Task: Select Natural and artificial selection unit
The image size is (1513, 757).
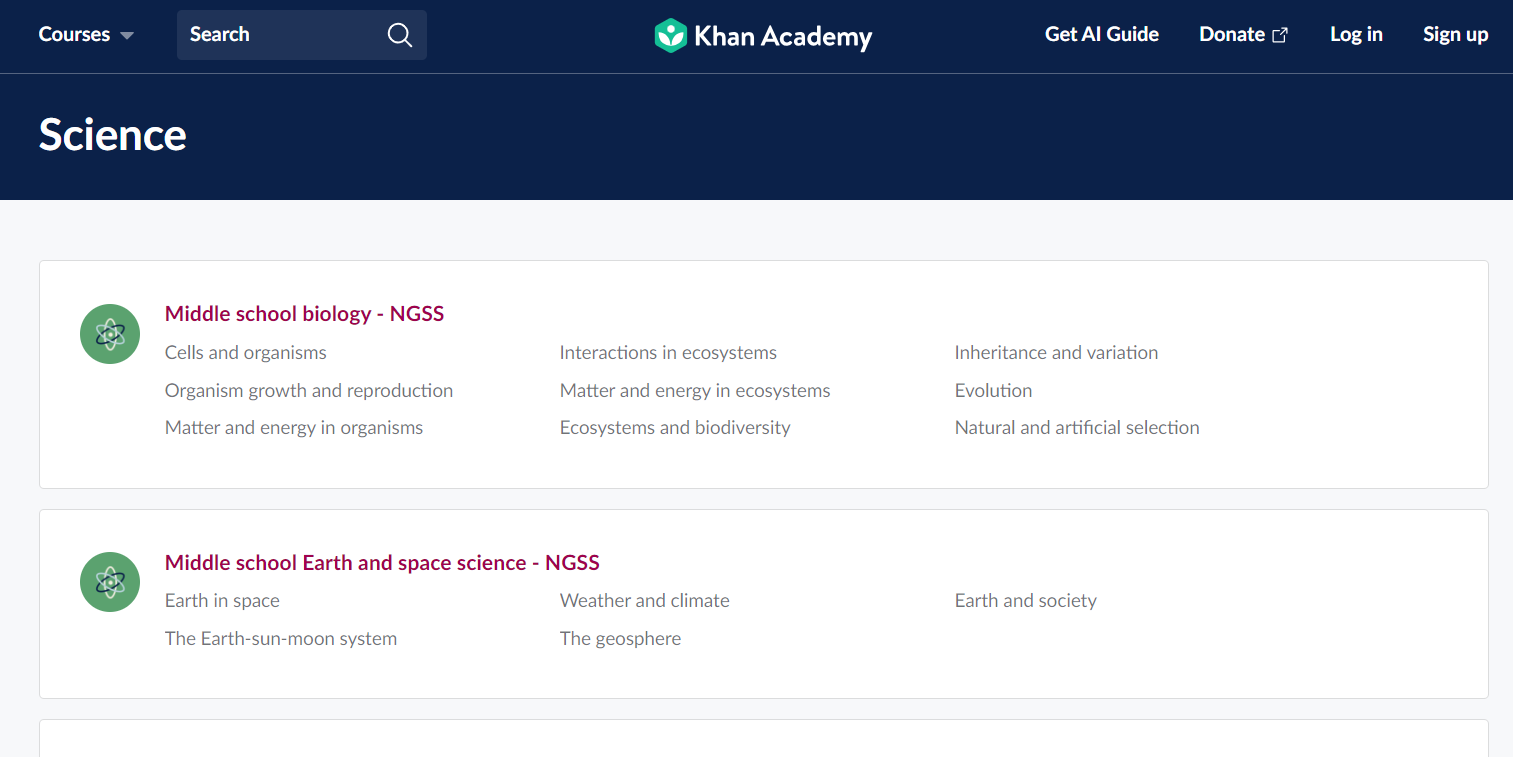Action: [x=1077, y=428]
